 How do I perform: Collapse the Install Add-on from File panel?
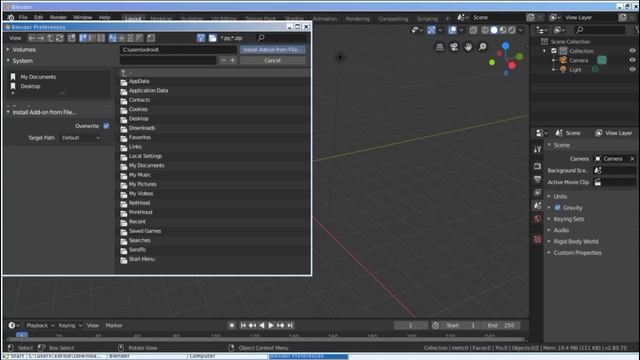click(8, 112)
